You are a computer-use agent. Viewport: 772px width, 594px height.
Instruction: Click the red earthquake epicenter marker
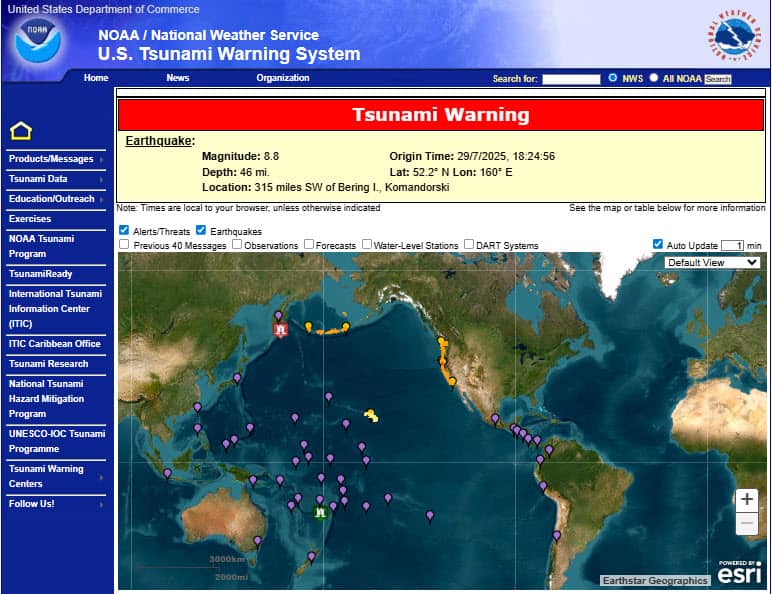[x=281, y=330]
